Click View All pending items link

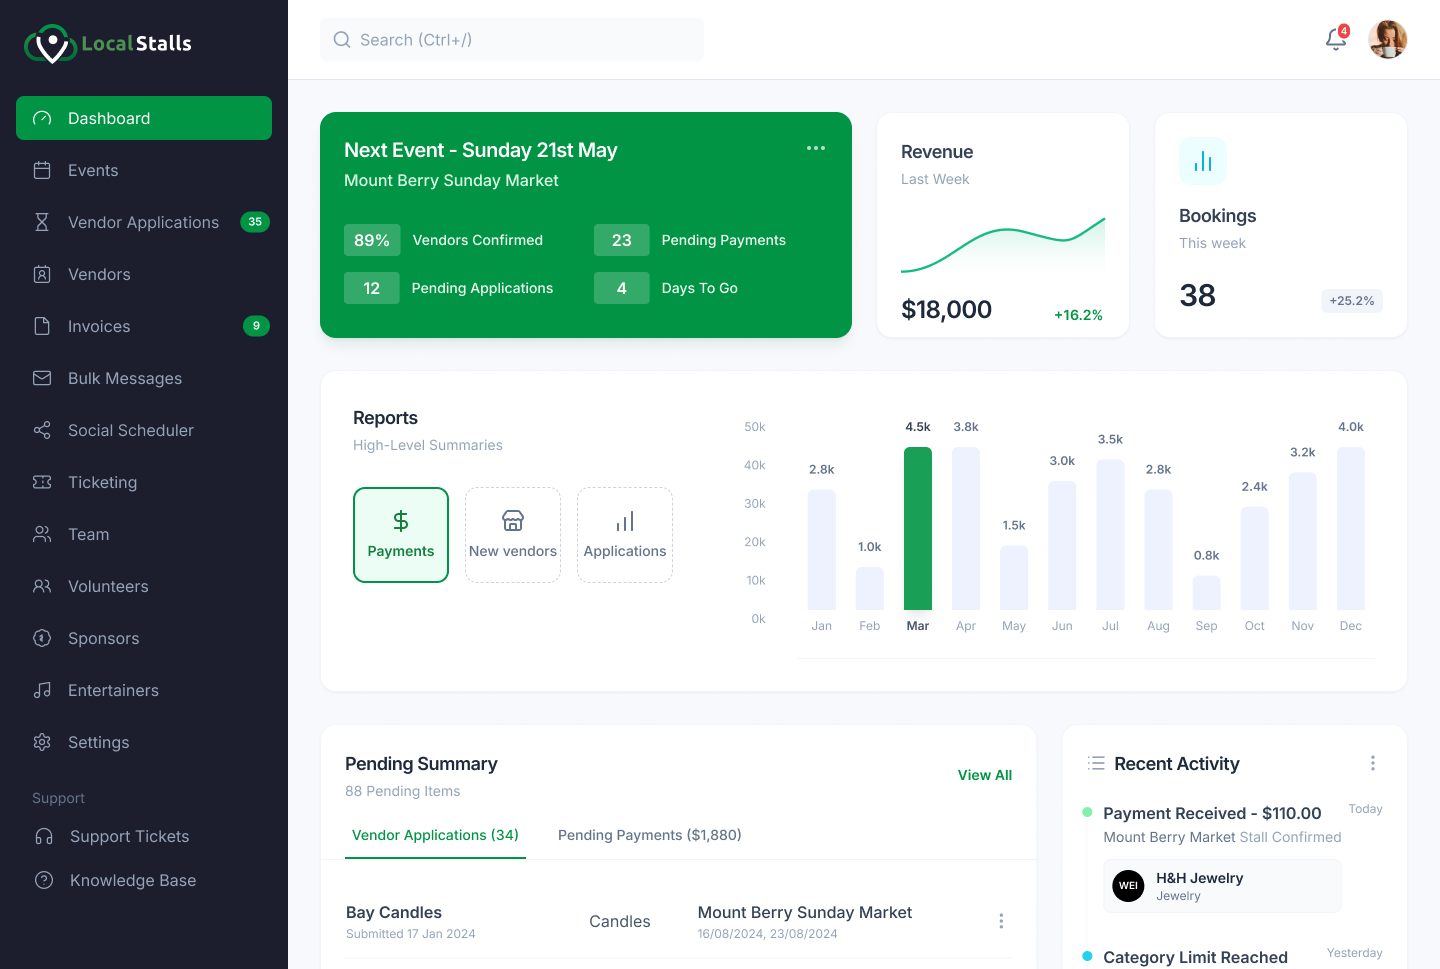click(x=984, y=775)
